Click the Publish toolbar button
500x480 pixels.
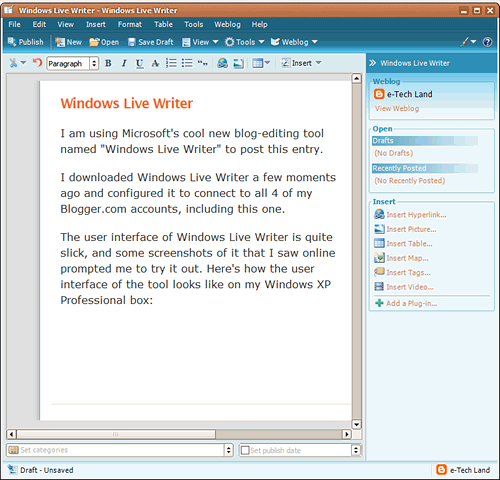coord(26,42)
